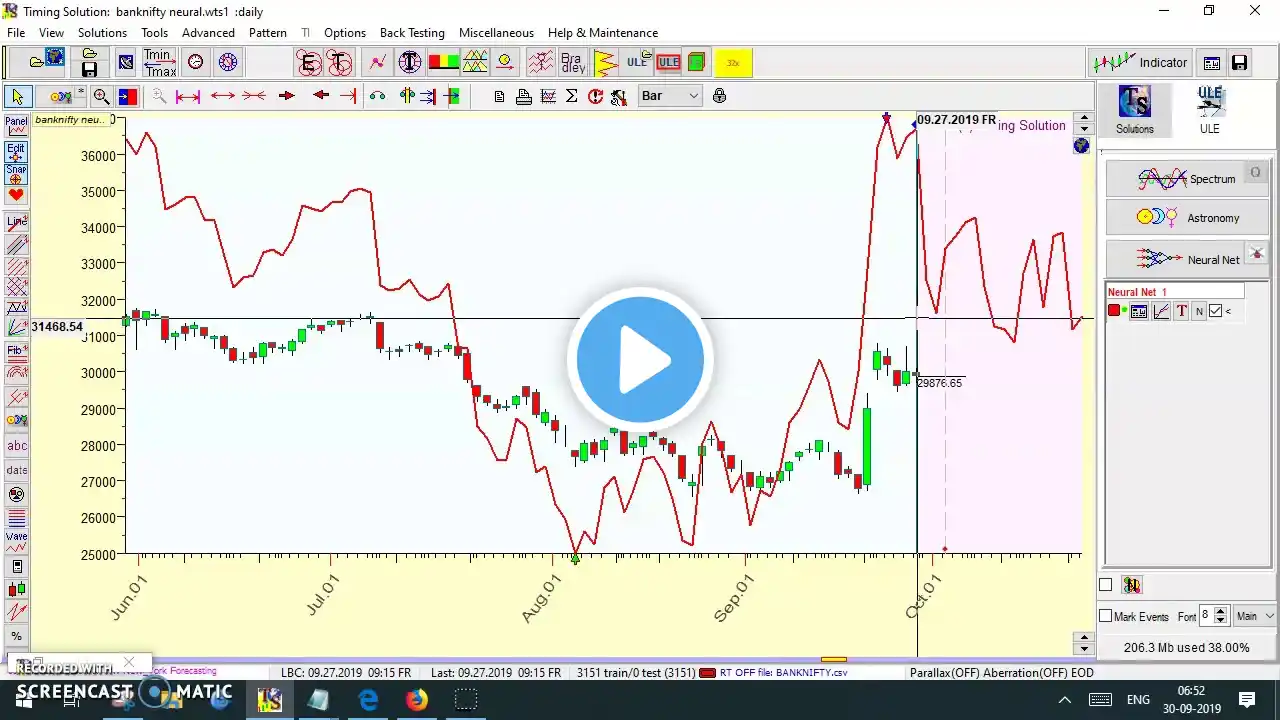Click the Bradley indicator icon

coord(572,62)
